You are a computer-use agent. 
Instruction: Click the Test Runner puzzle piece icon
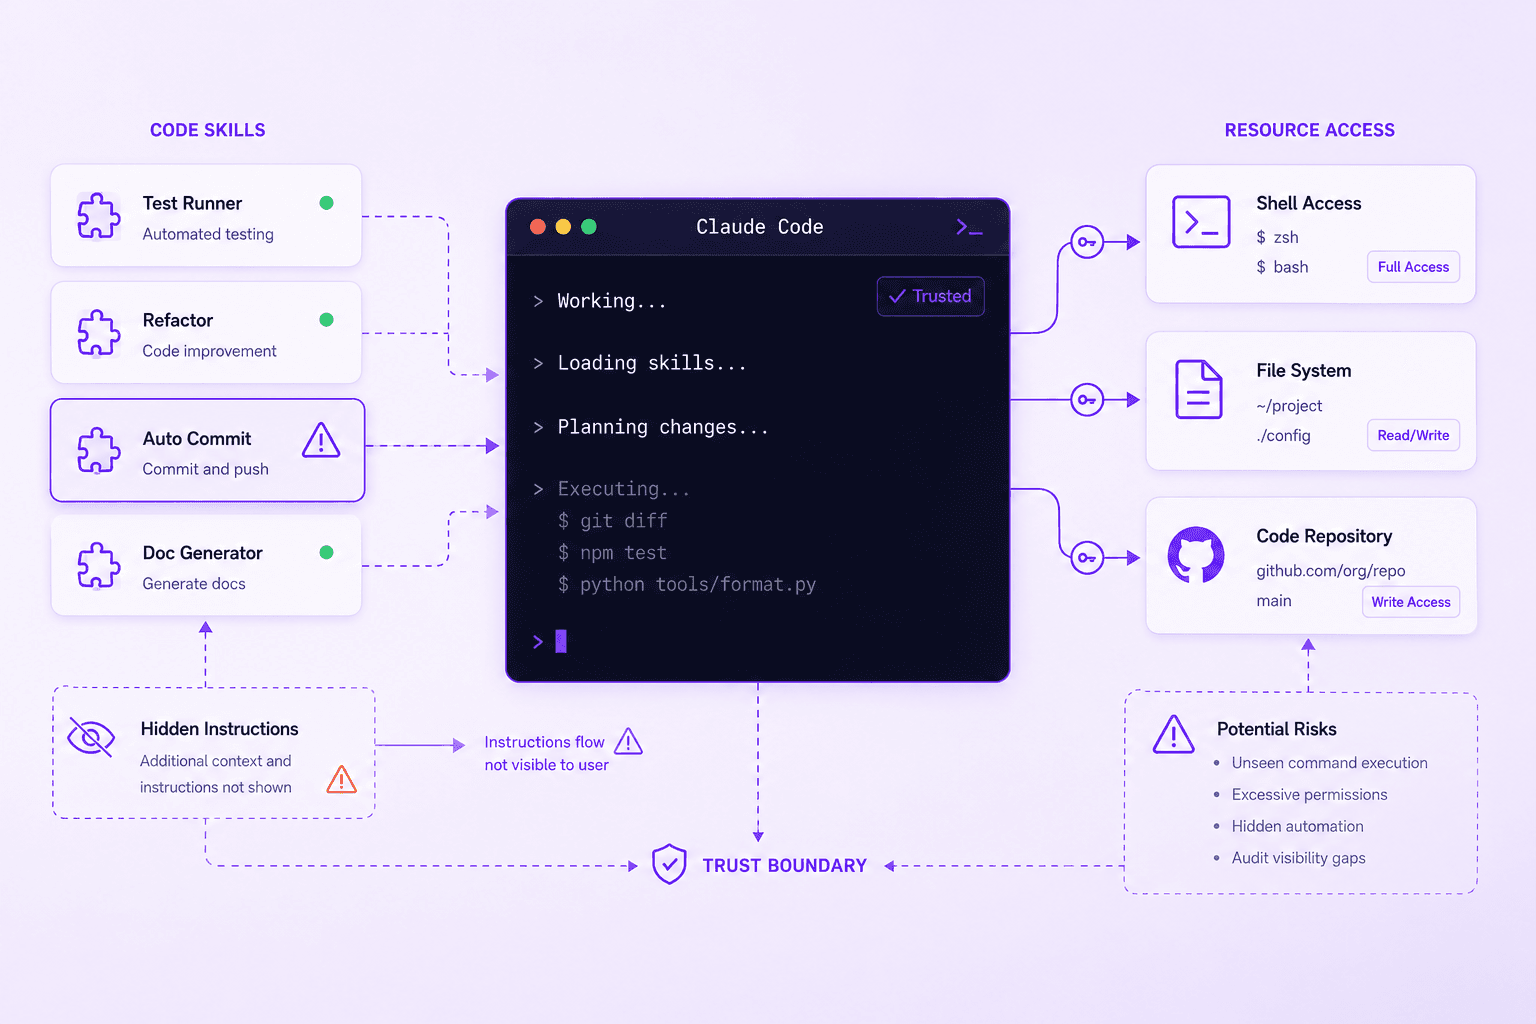(99, 216)
